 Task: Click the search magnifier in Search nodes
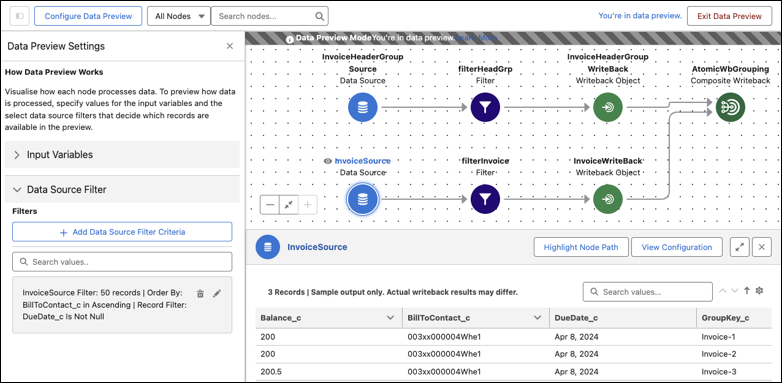(x=320, y=16)
